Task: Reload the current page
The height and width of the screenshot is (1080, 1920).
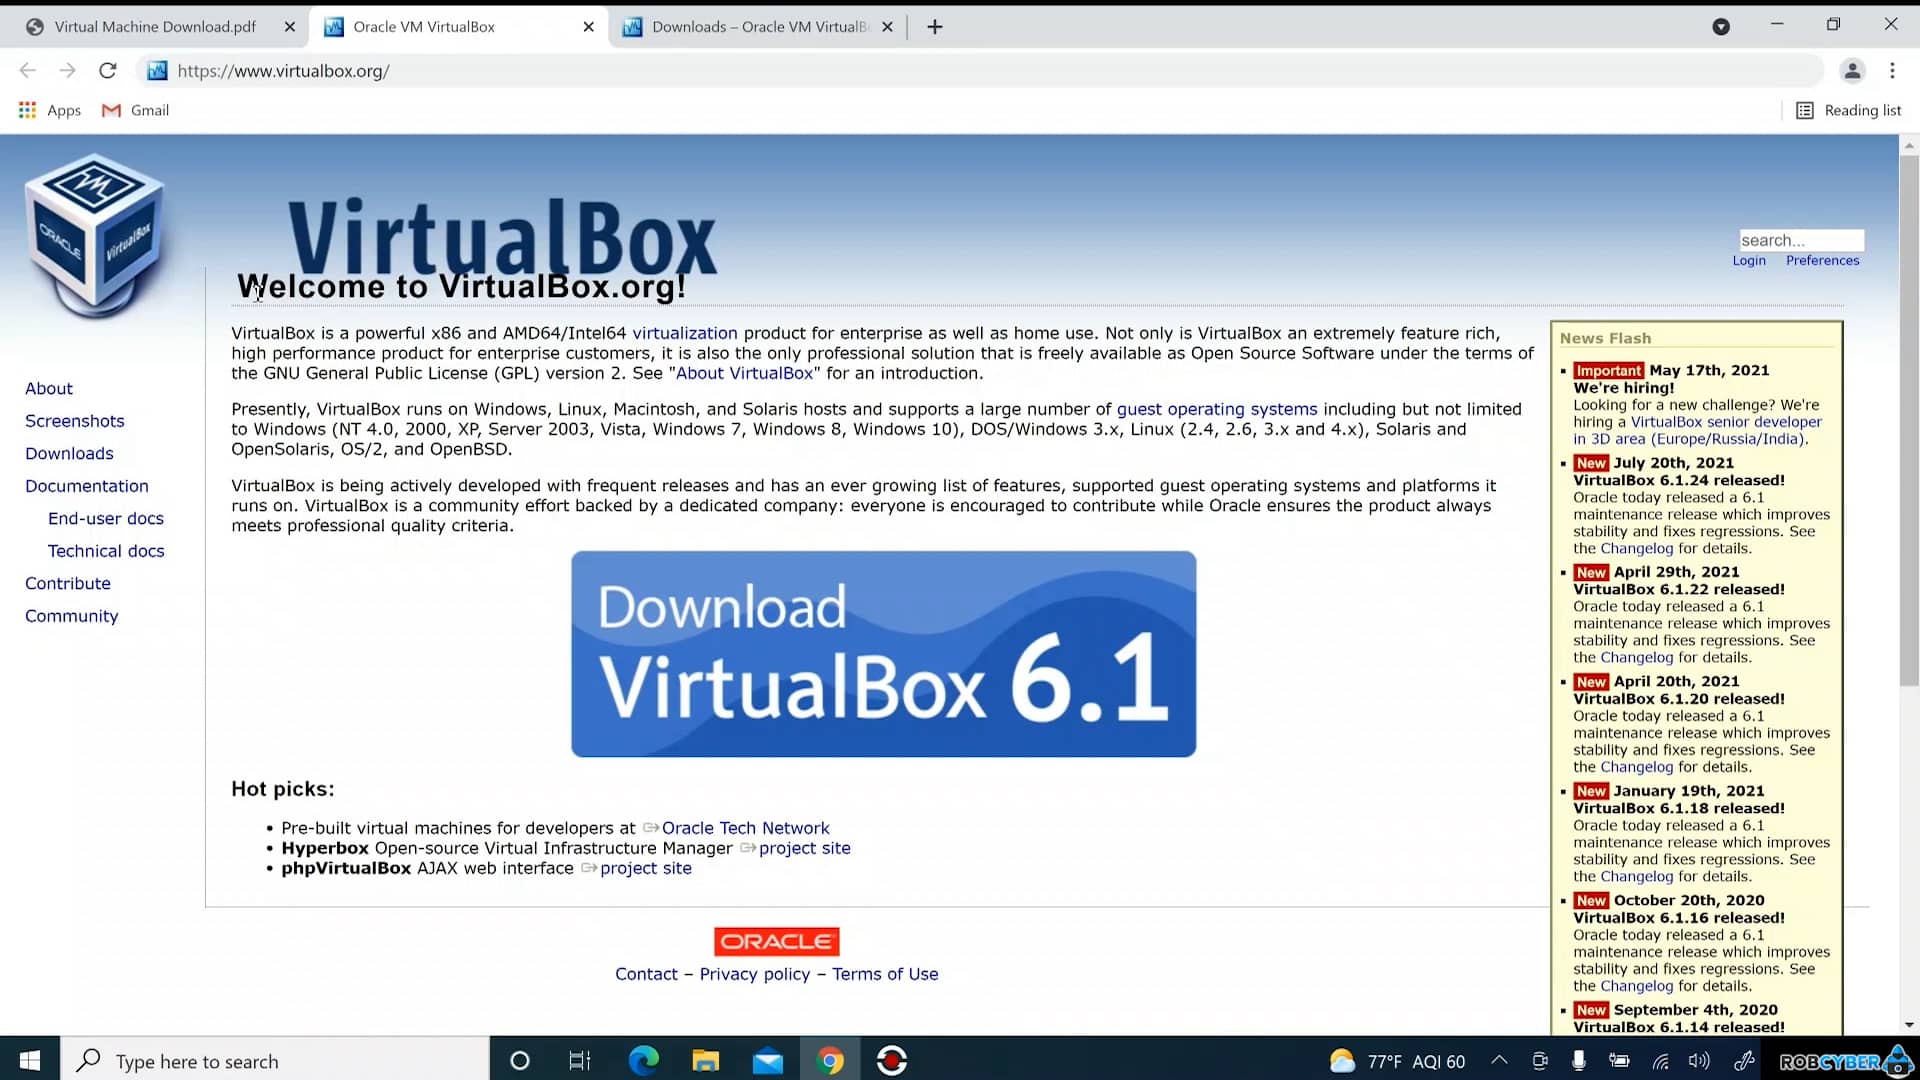Action: coord(107,70)
